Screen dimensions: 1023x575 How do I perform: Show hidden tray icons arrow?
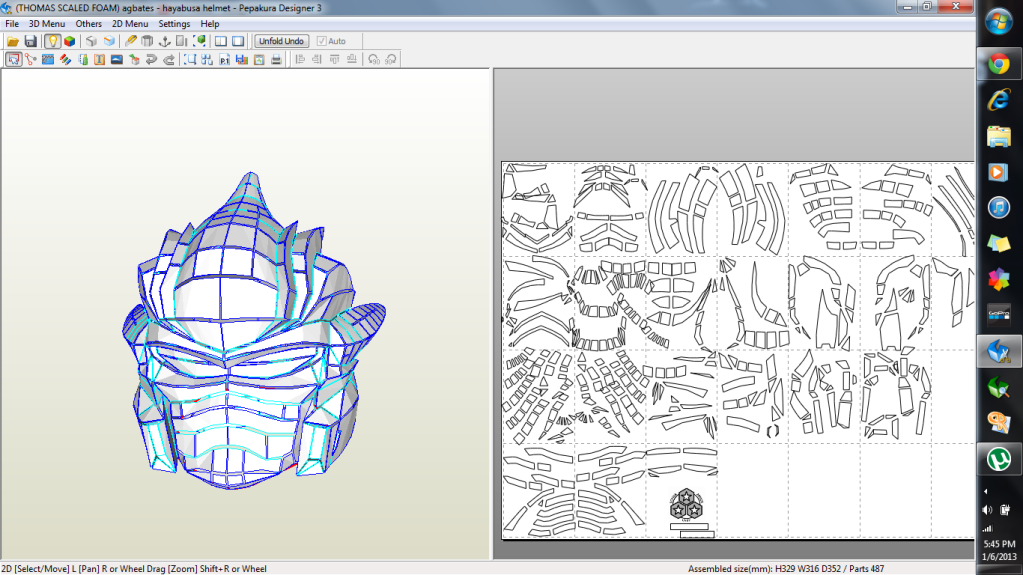[985, 491]
